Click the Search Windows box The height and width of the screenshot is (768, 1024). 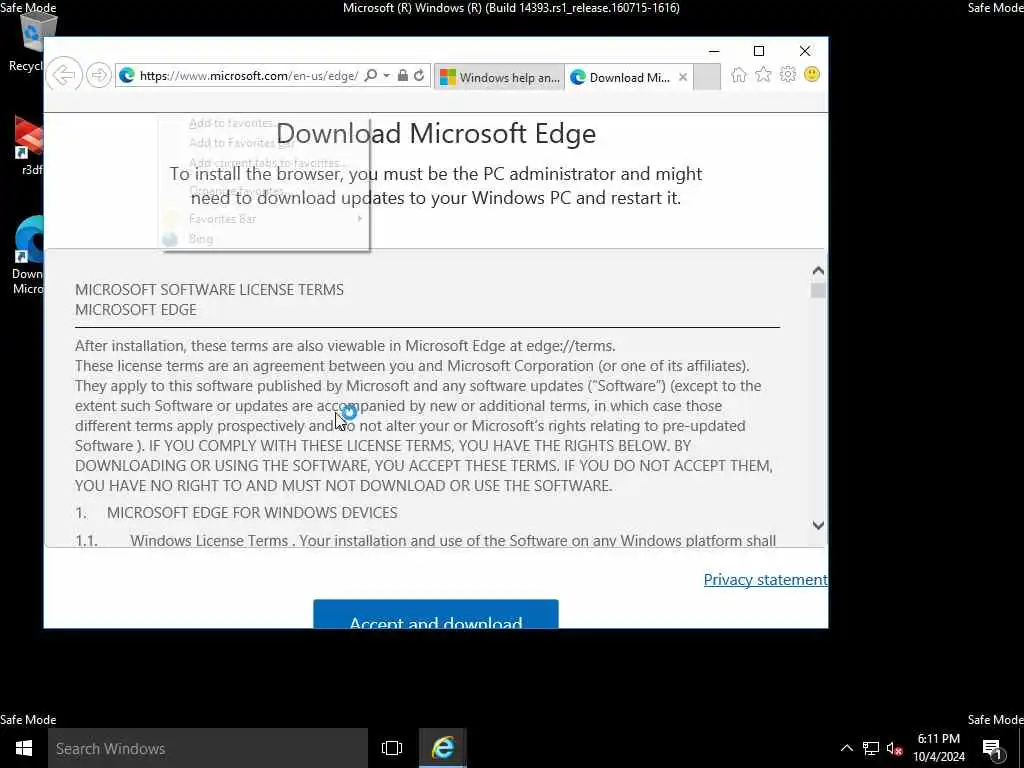[x=208, y=748]
